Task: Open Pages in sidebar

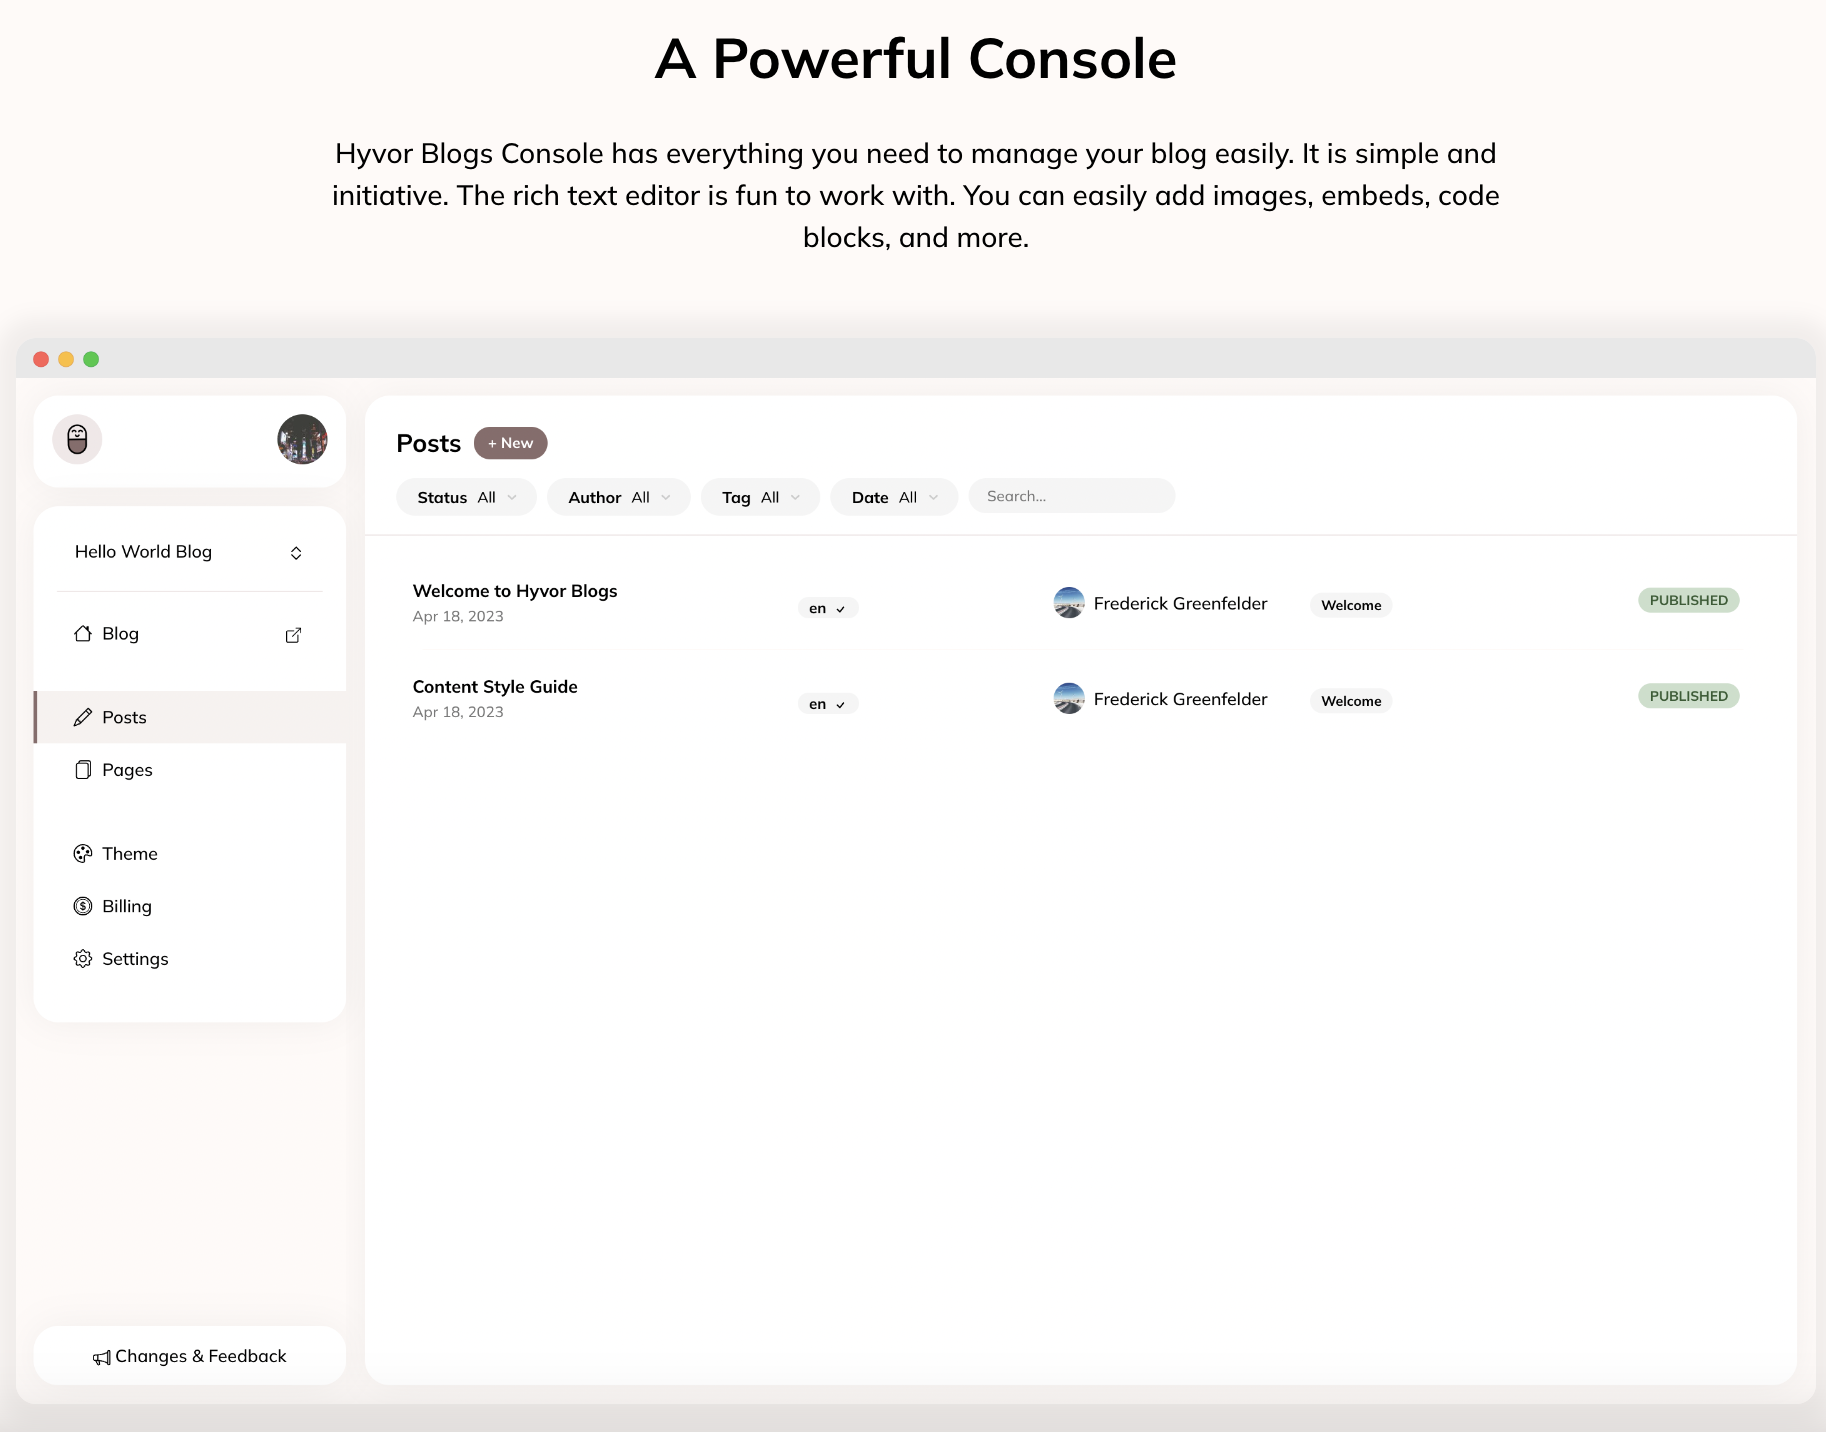Action: tap(190, 770)
